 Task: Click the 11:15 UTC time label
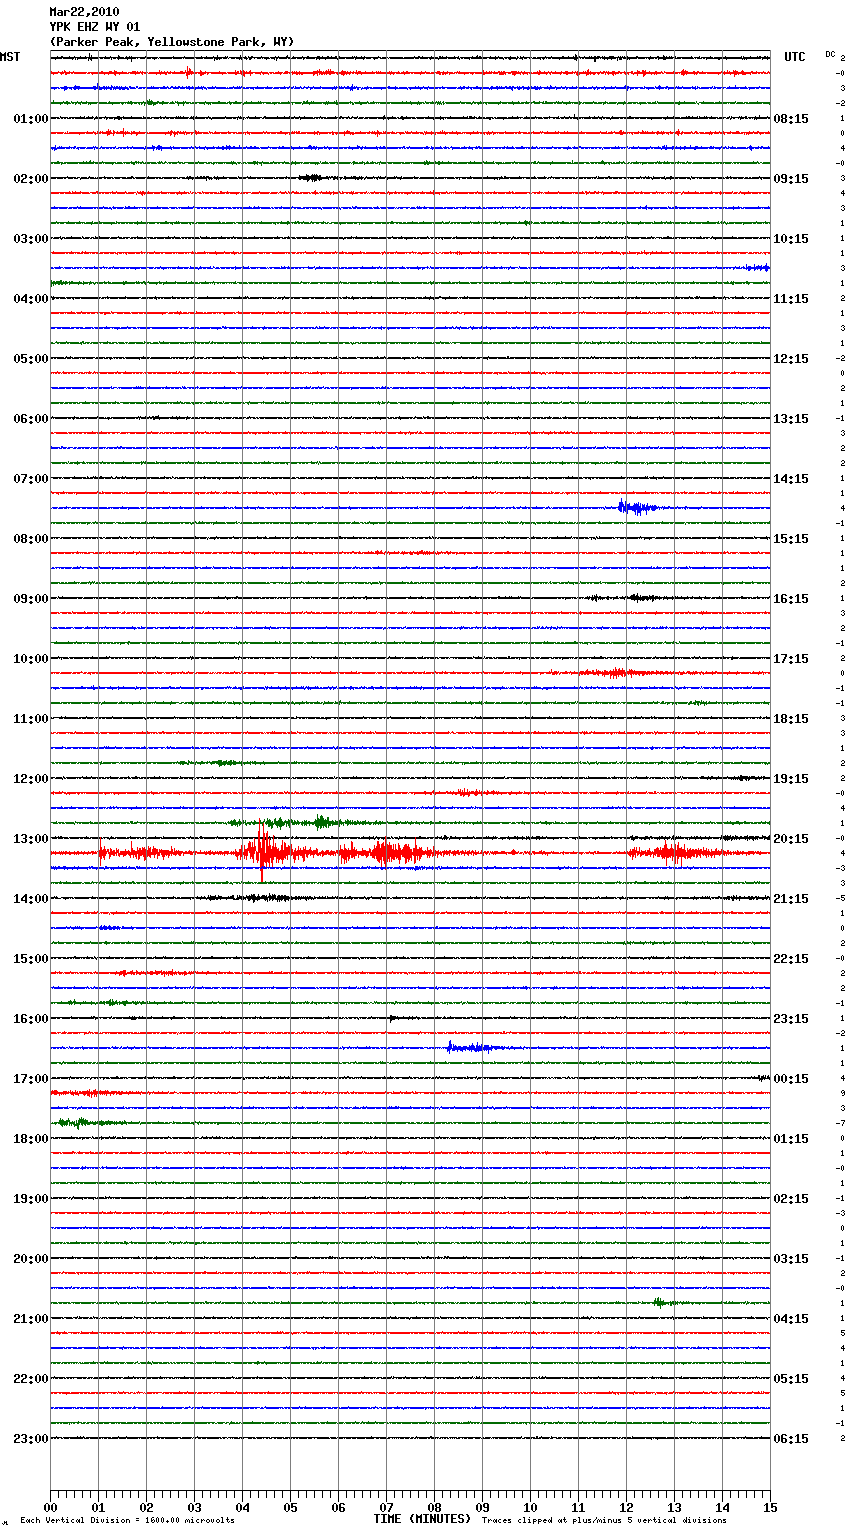[791, 299]
